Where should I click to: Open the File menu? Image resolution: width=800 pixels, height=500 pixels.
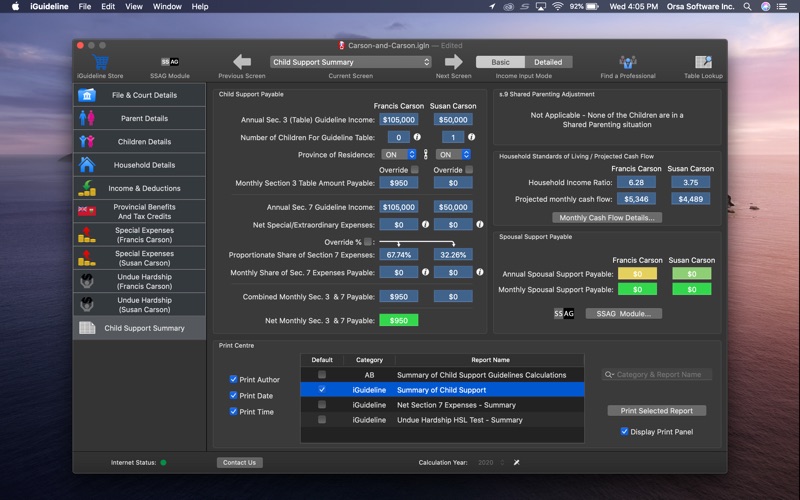(85, 7)
